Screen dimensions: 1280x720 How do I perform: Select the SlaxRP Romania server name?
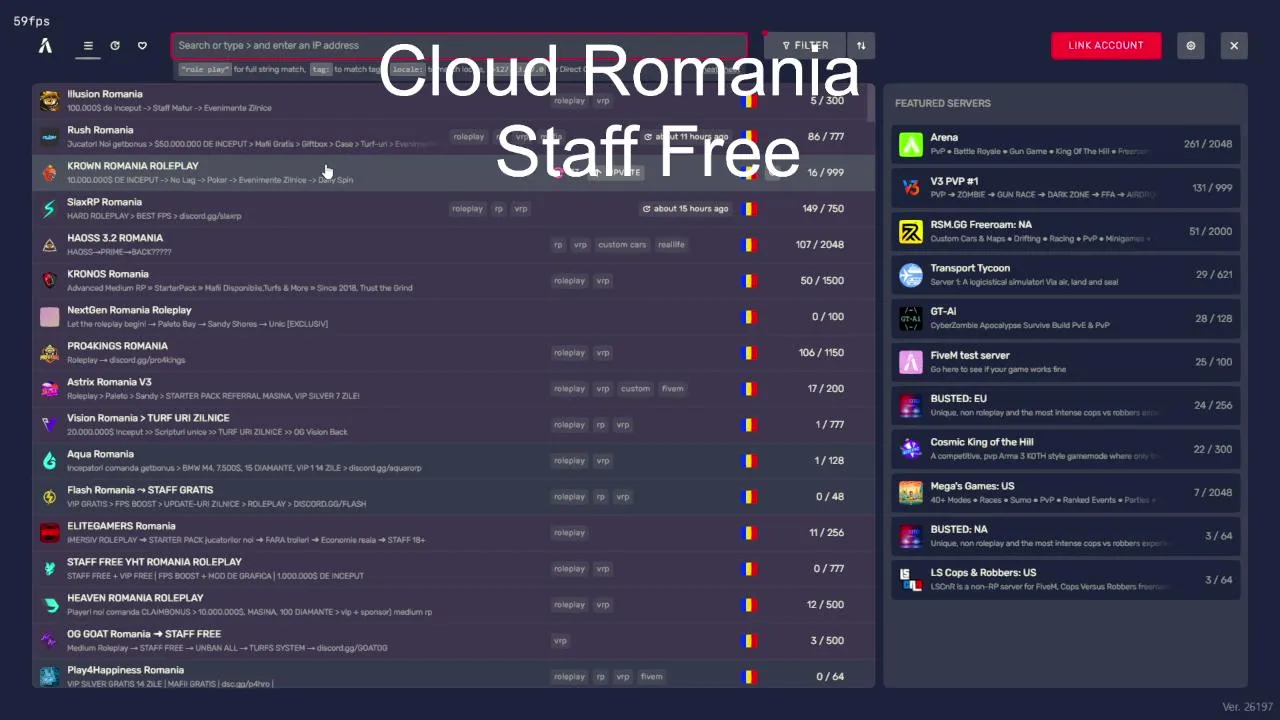click(104, 202)
